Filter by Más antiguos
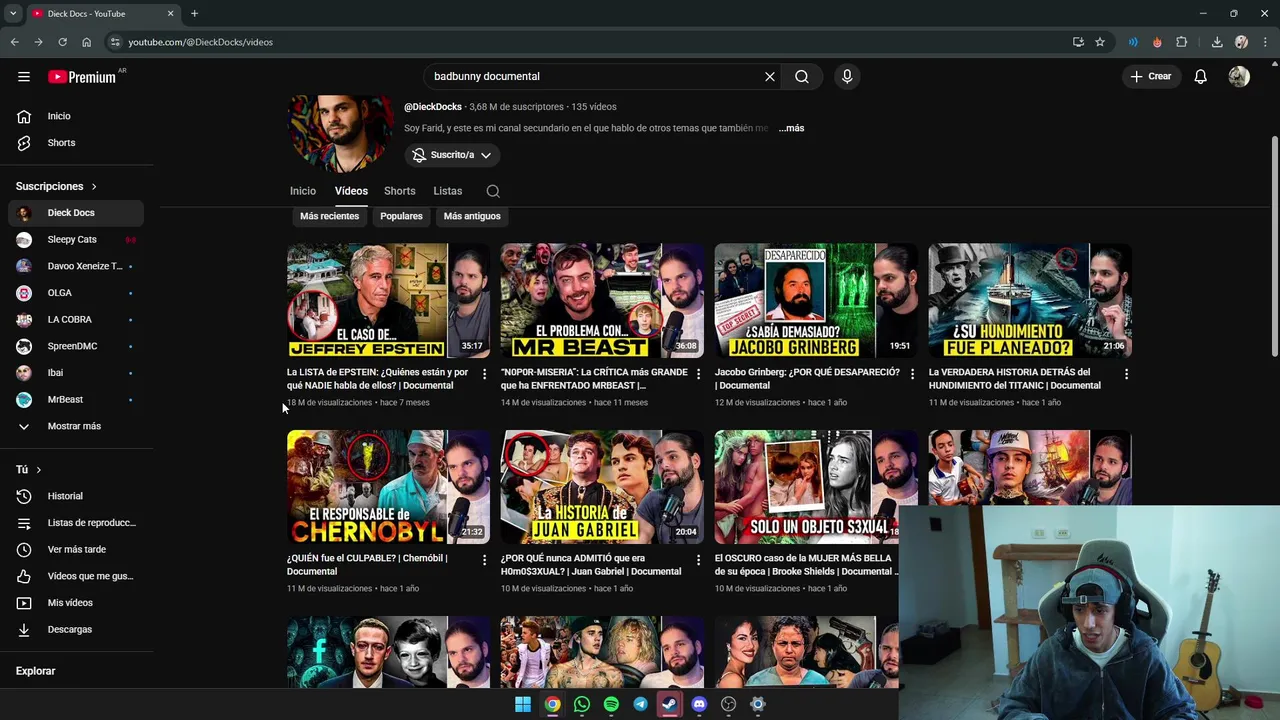This screenshot has height=720, width=1280. tap(472, 216)
